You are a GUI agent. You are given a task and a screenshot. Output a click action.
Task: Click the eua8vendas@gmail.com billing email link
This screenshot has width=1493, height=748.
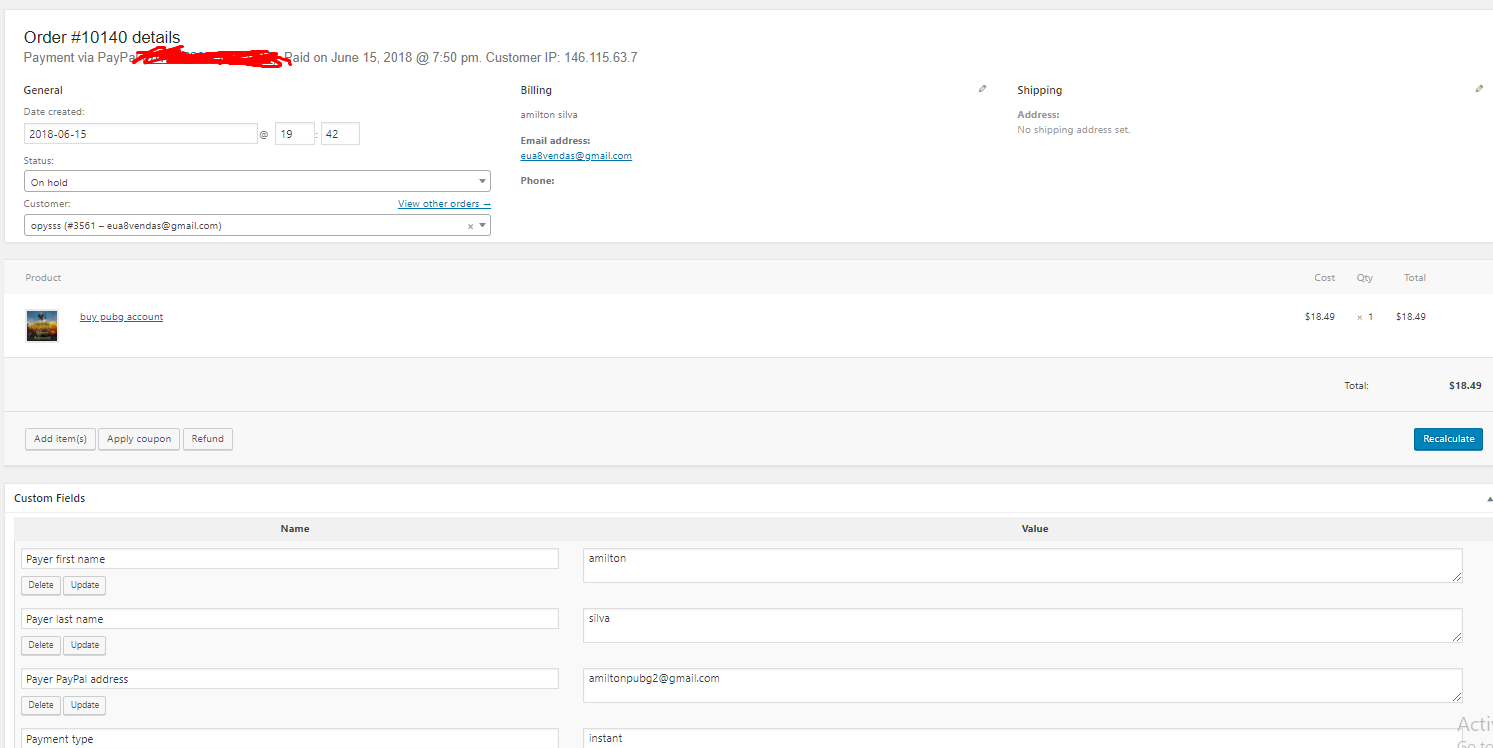coord(576,156)
